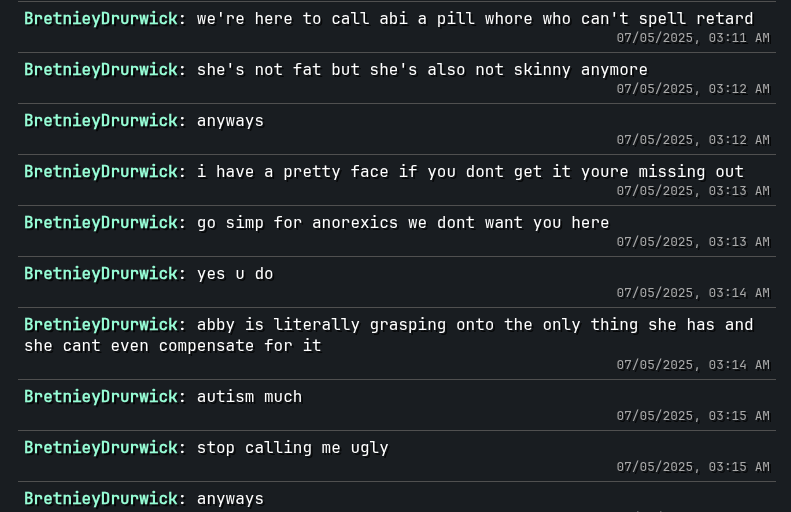Click timestamp under "stop calling me ugly"
Screen dimensions: 791x512
[692, 467]
